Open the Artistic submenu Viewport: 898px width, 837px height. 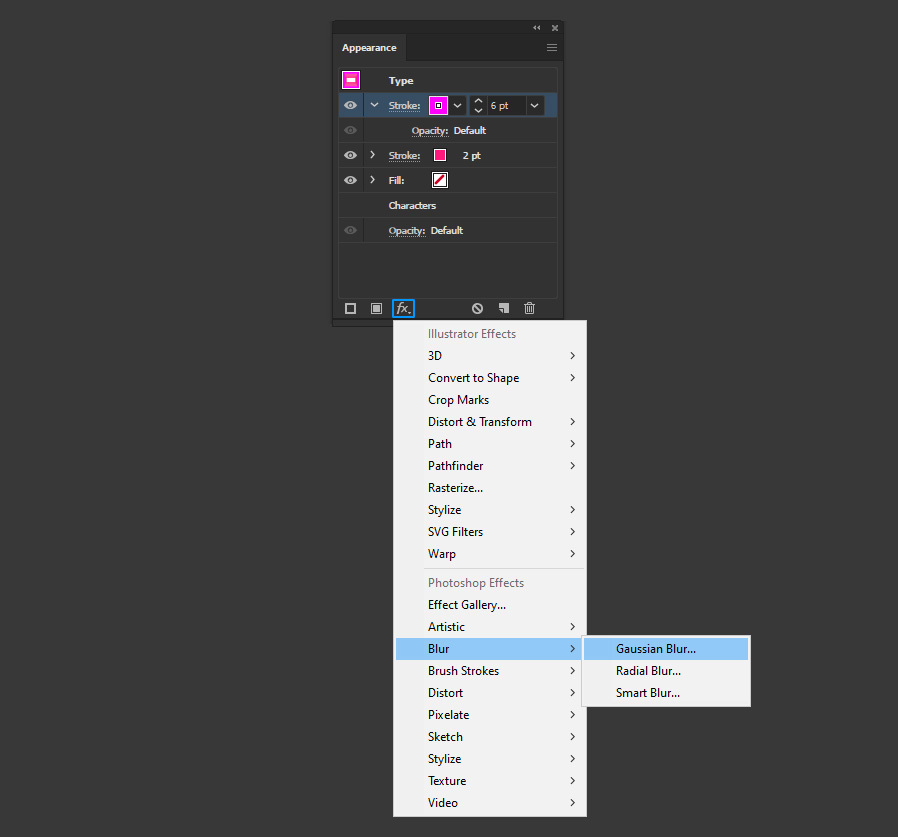(490, 627)
